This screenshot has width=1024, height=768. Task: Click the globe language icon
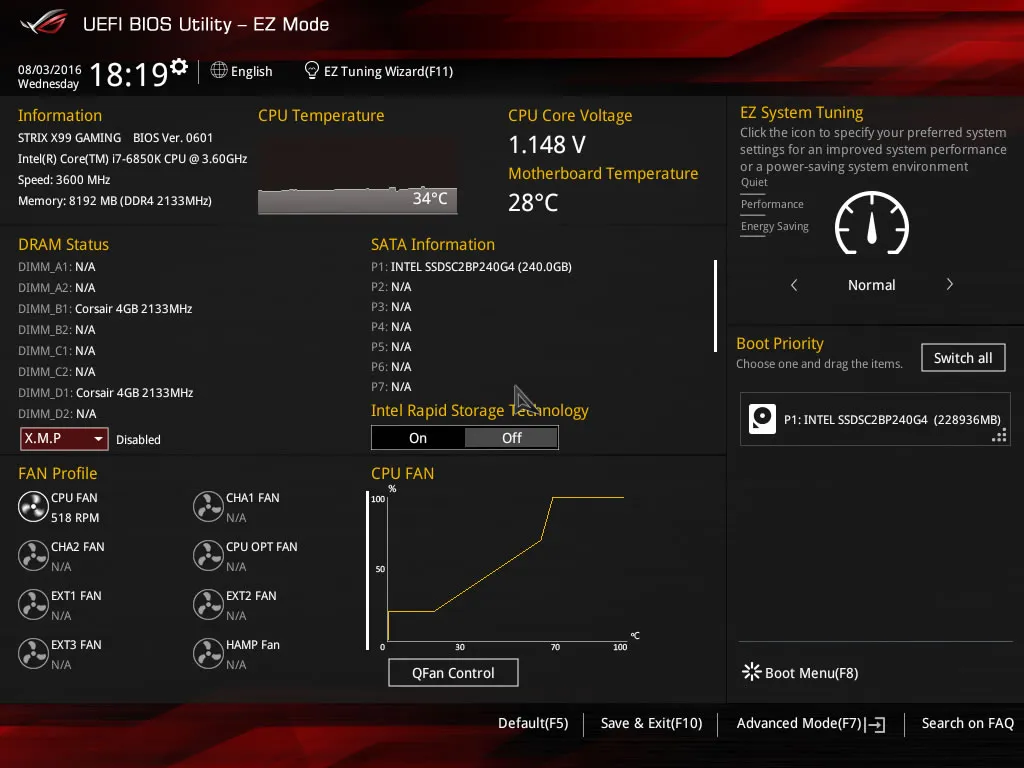(x=219, y=70)
